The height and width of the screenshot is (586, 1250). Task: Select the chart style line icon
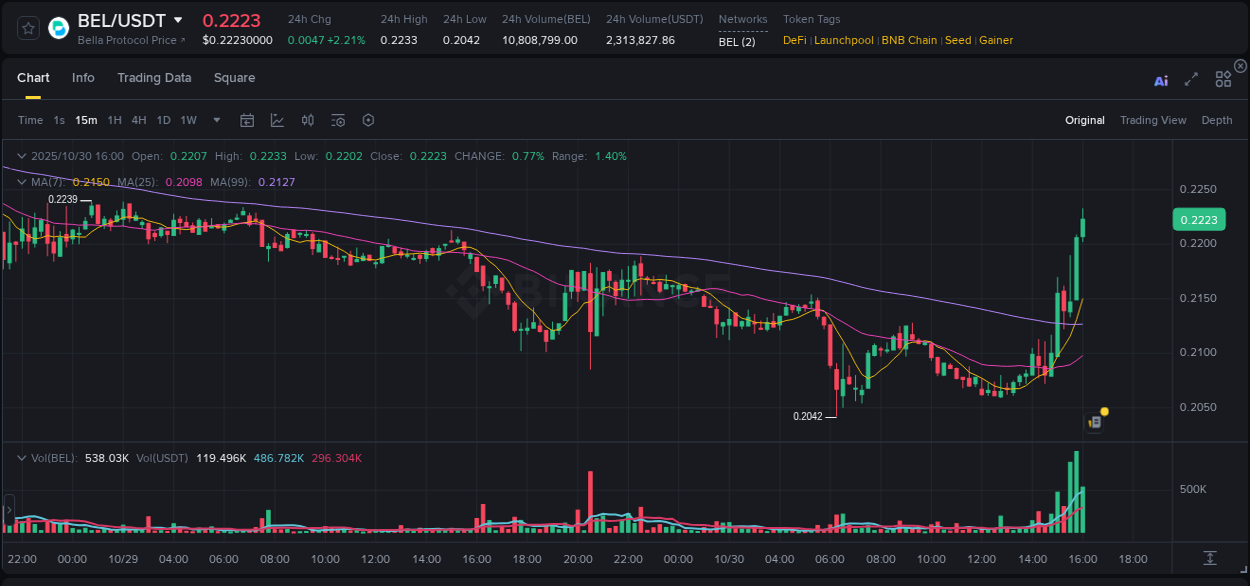[x=277, y=120]
